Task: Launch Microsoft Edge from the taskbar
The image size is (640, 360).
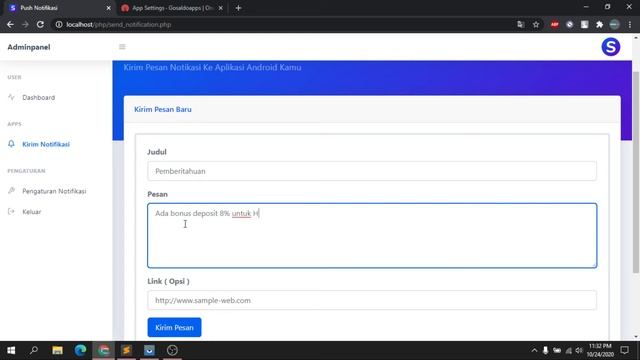Action: [x=80, y=350]
